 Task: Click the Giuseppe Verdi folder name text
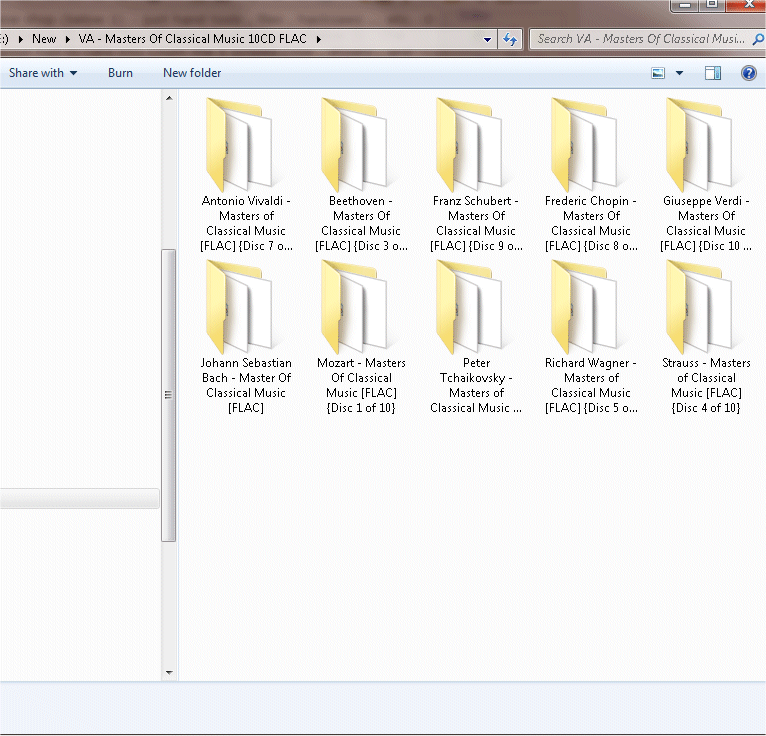pyautogui.click(x=706, y=223)
